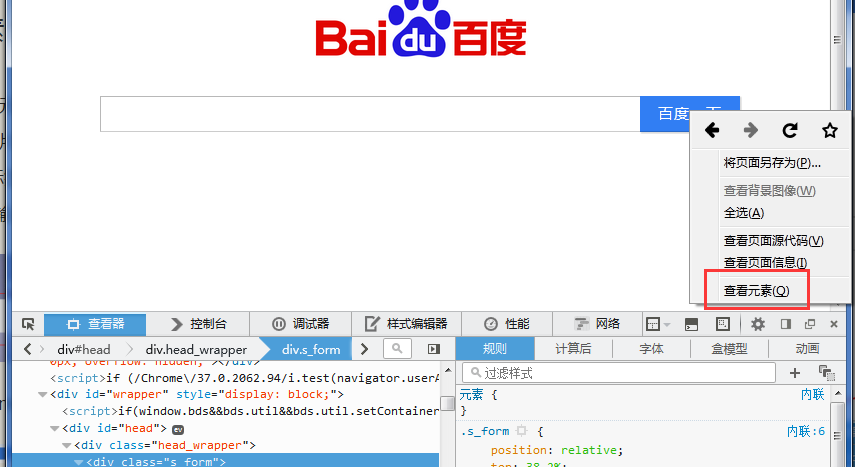Dock devtools to the side
The image size is (855, 467).
(x=786, y=324)
